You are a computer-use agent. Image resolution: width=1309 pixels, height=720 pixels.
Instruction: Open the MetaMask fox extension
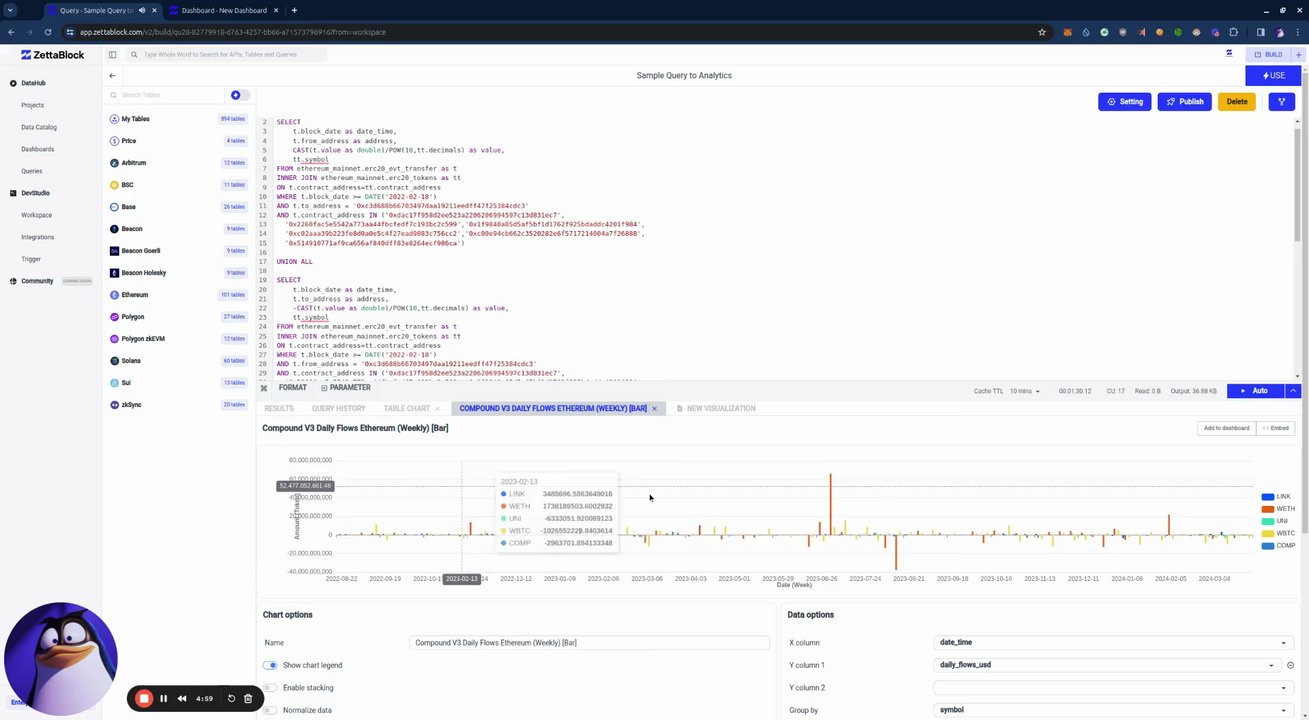(x=1067, y=32)
